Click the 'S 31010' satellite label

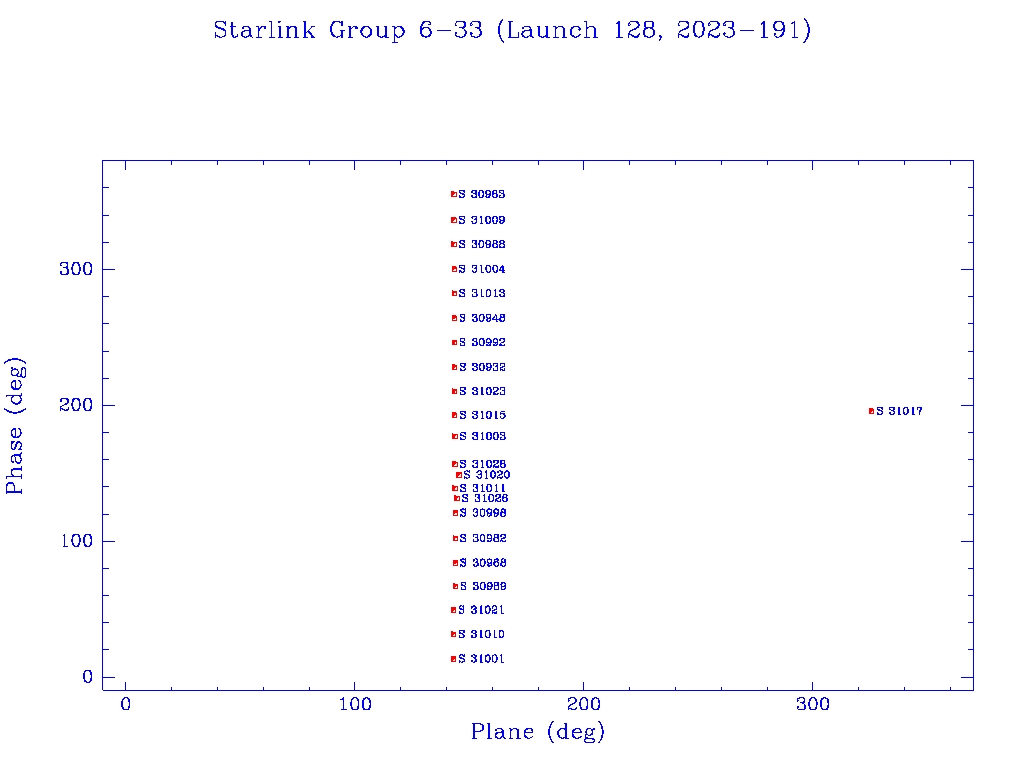tap(481, 635)
